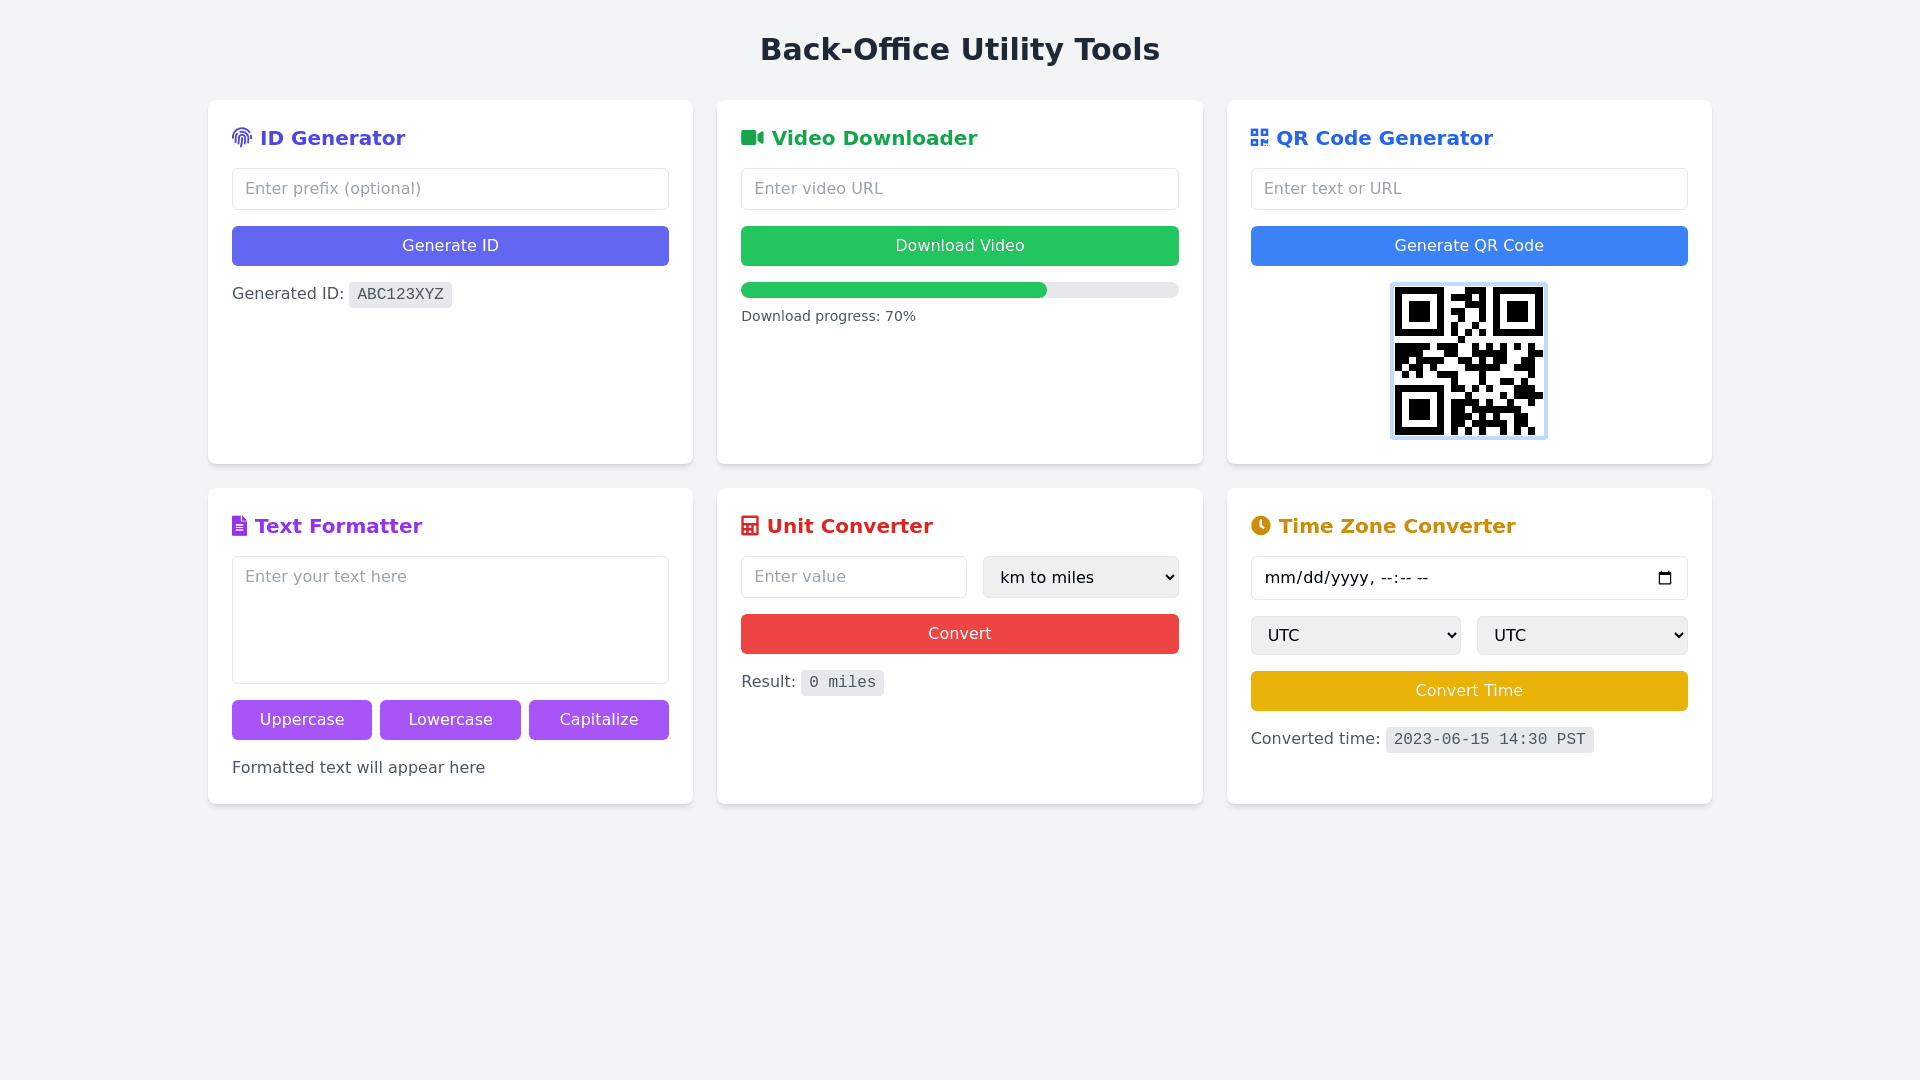Click the generated QR code image
This screenshot has width=1920, height=1080.
coord(1468,361)
